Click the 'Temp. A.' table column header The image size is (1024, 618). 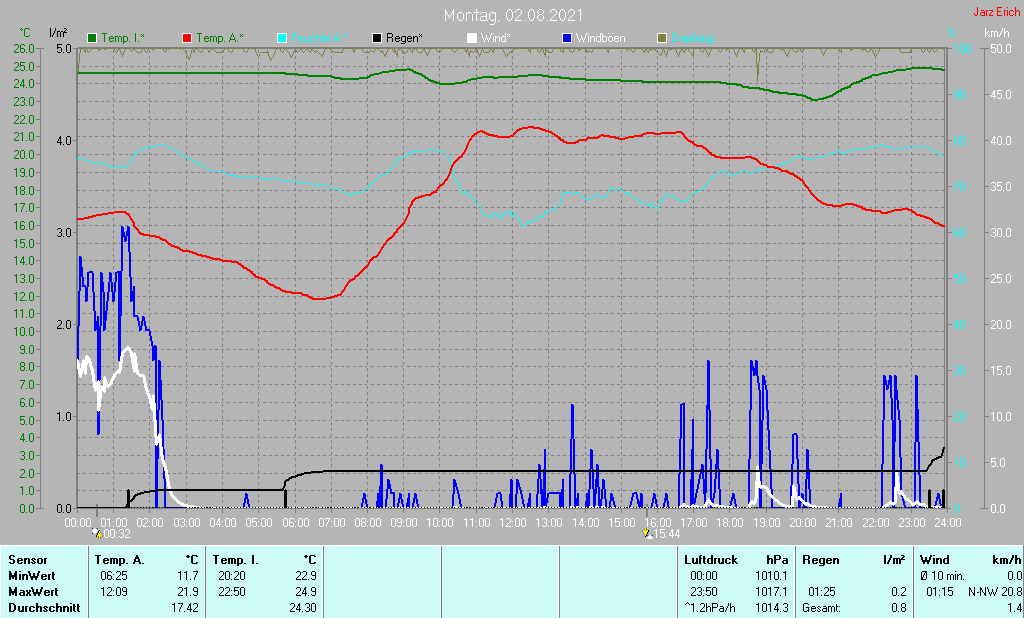pyautogui.click(x=120, y=561)
